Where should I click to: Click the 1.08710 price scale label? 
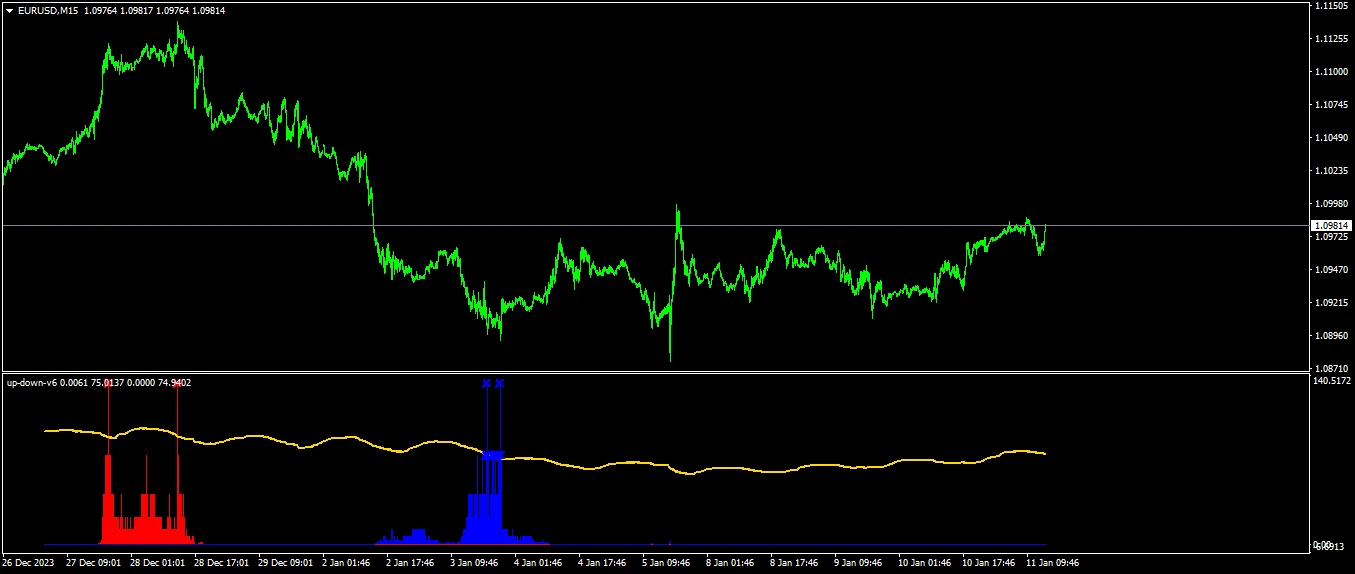click(1329, 369)
